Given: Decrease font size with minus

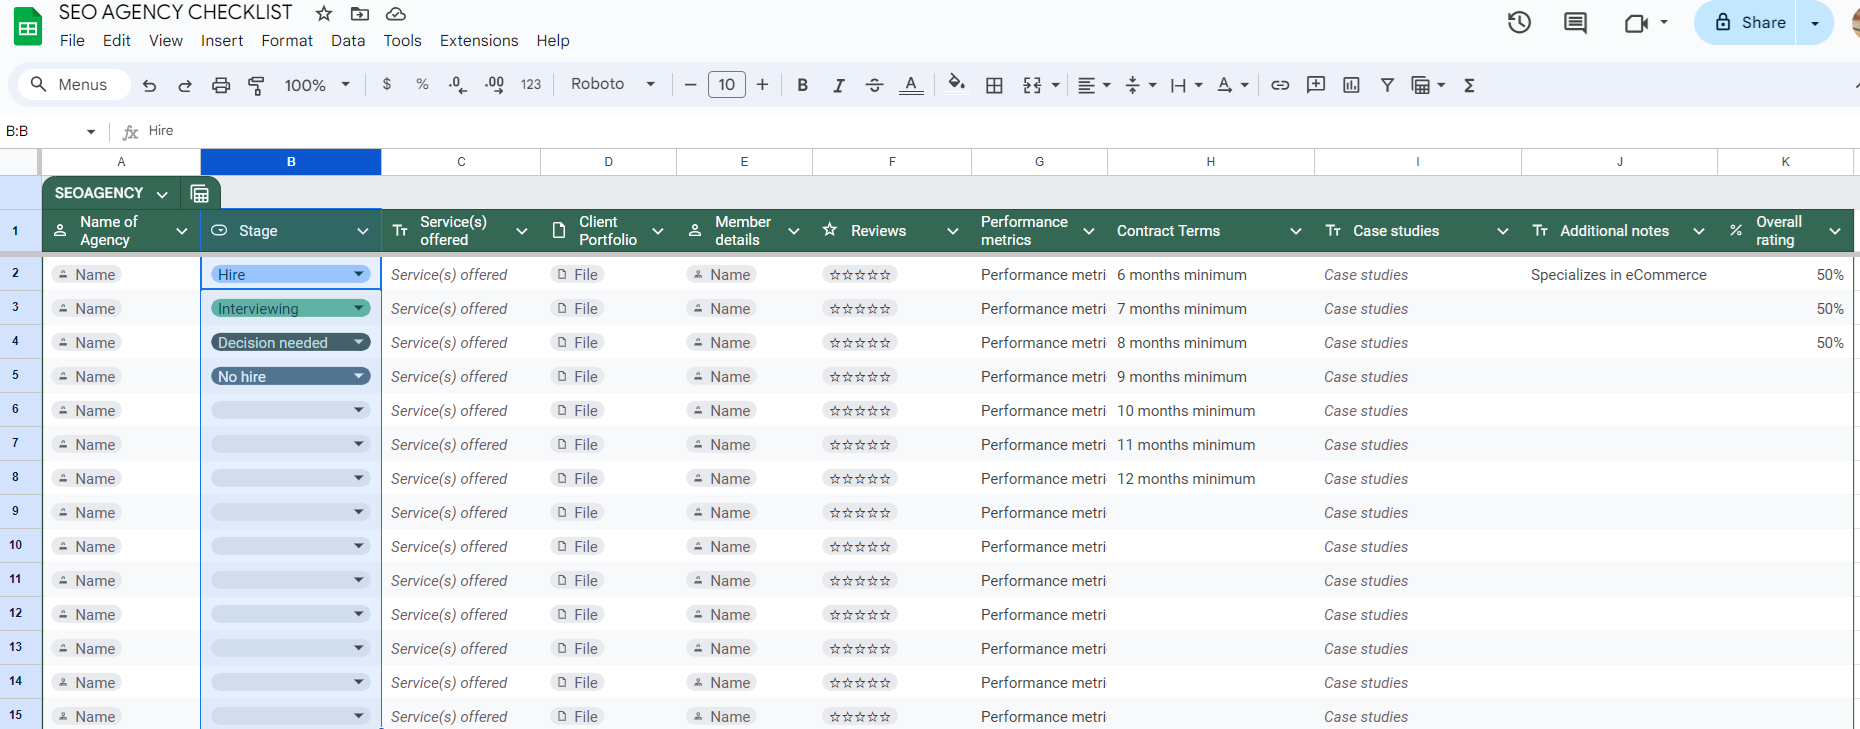Looking at the screenshot, I should [x=690, y=85].
